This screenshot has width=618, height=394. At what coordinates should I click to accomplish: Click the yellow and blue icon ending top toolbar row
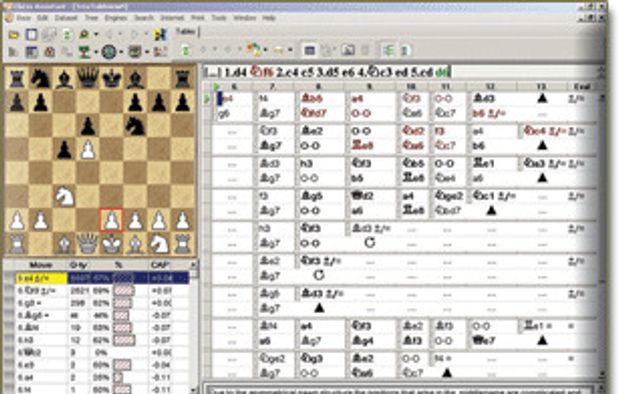point(160,35)
